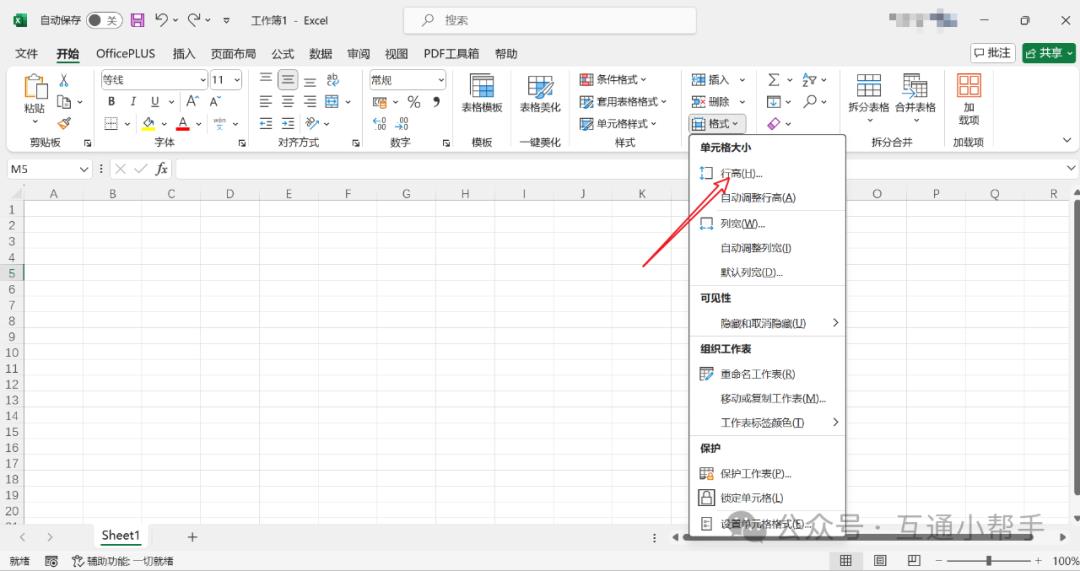Click the Format Painter brush icon
Viewport: 1080px width, 571px height.
(x=64, y=123)
